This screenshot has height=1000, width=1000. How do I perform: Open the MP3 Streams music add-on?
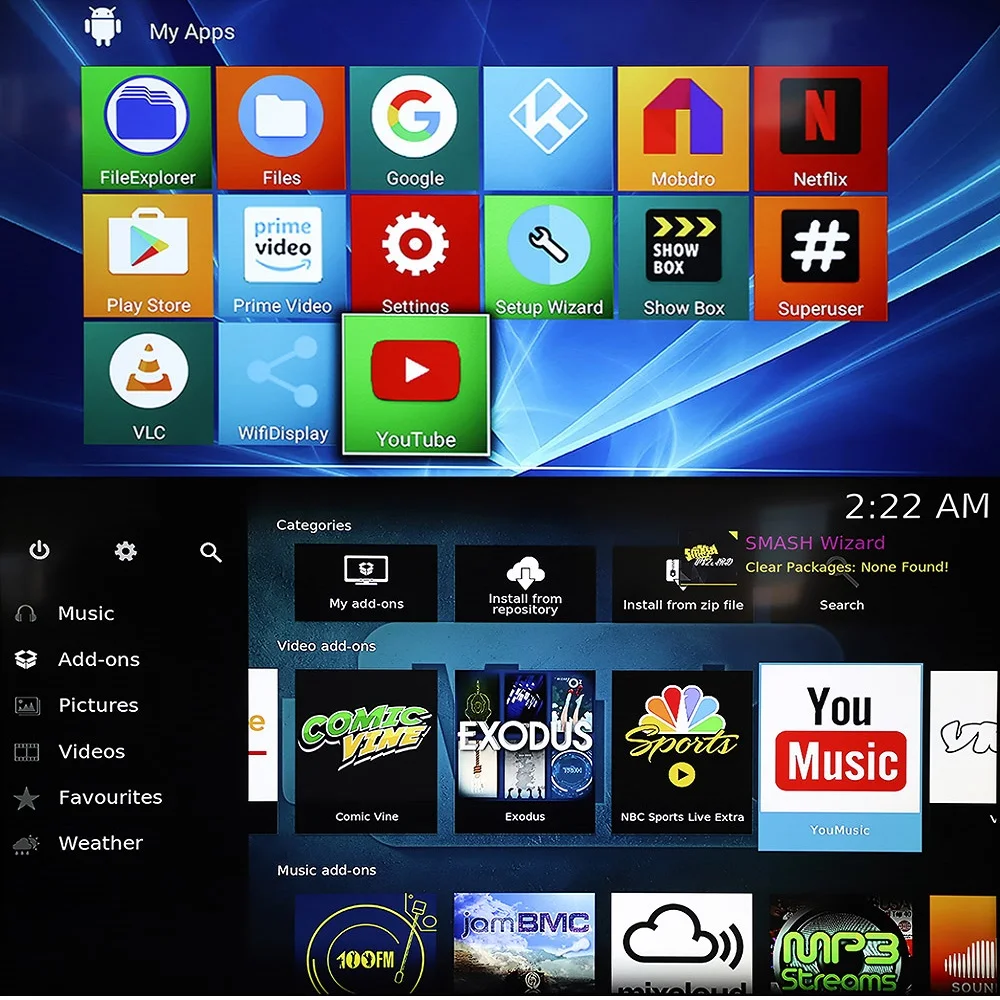point(841,944)
